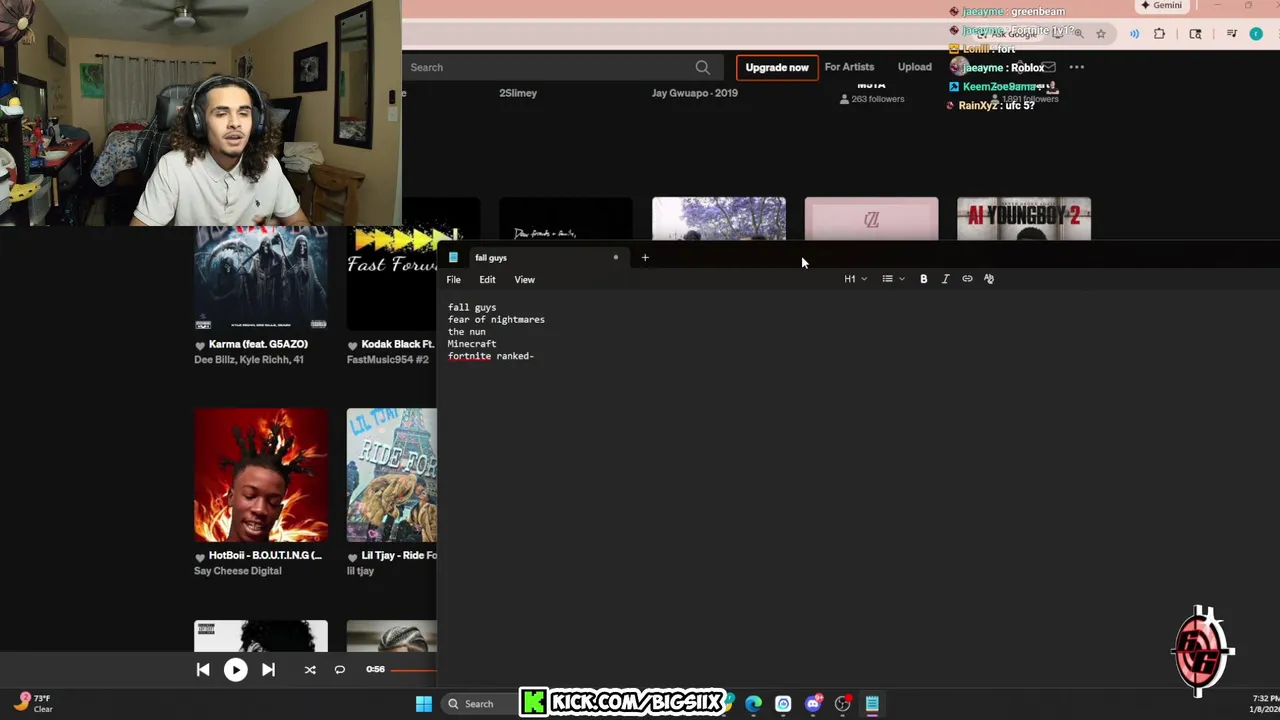Toggle shuffle in the SoundCloud player
The height and width of the screenshot is (720, 1280).
click(x=310, y=670)
